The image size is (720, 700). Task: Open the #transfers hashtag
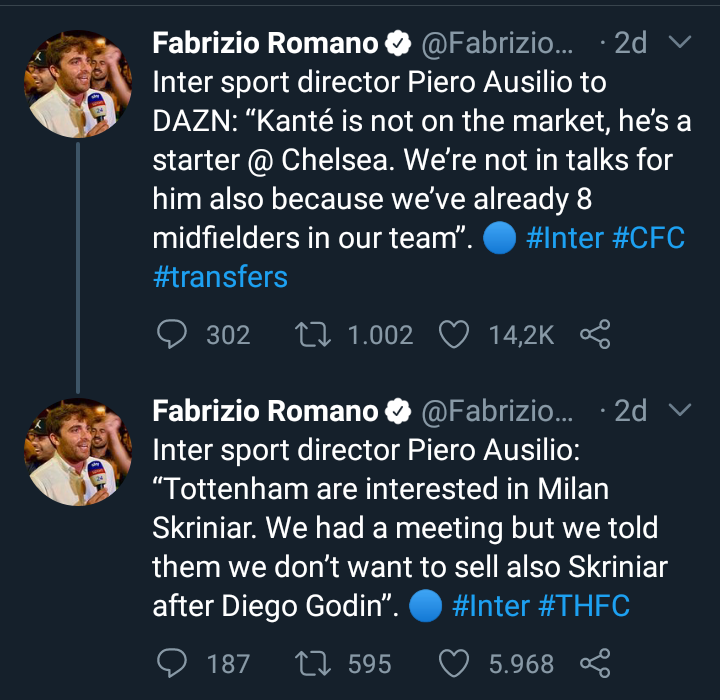[220, 277]
